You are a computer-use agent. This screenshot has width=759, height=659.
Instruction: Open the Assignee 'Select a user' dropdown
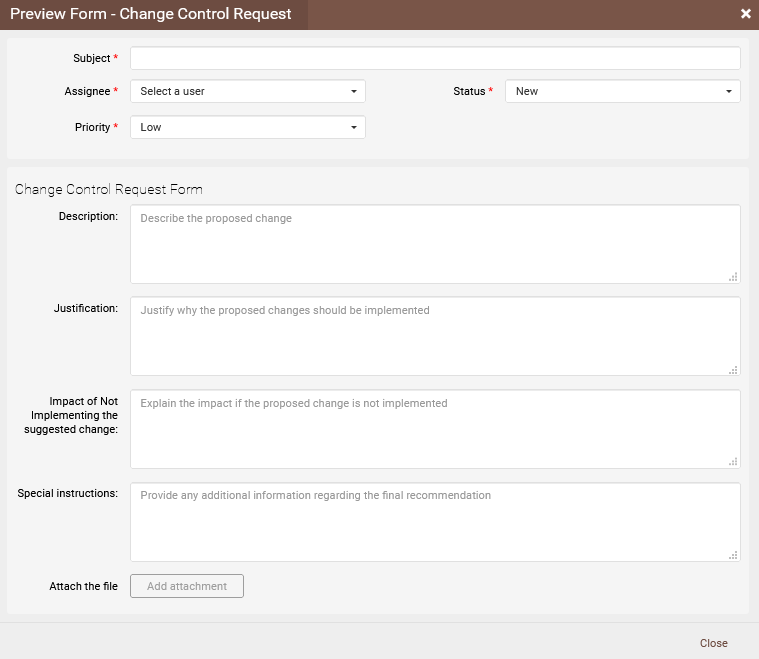(x=247, y=91)
